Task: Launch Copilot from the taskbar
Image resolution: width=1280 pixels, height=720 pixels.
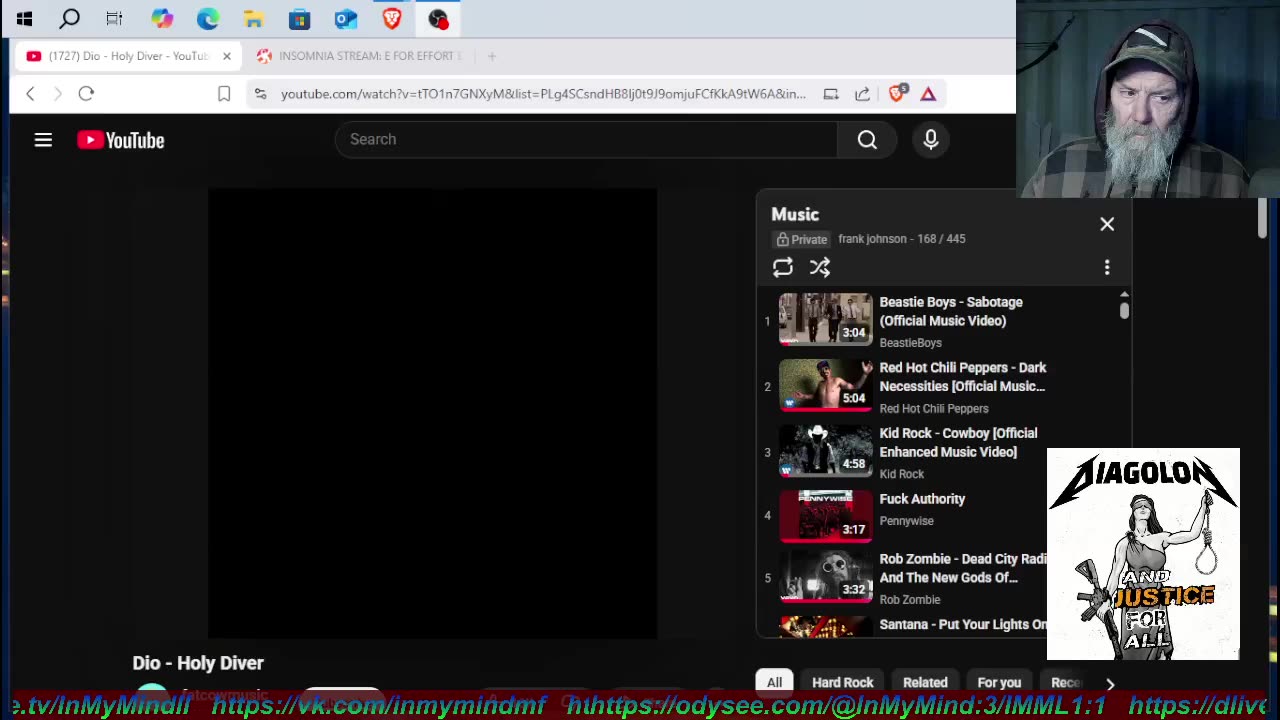Action: [161, 18]
